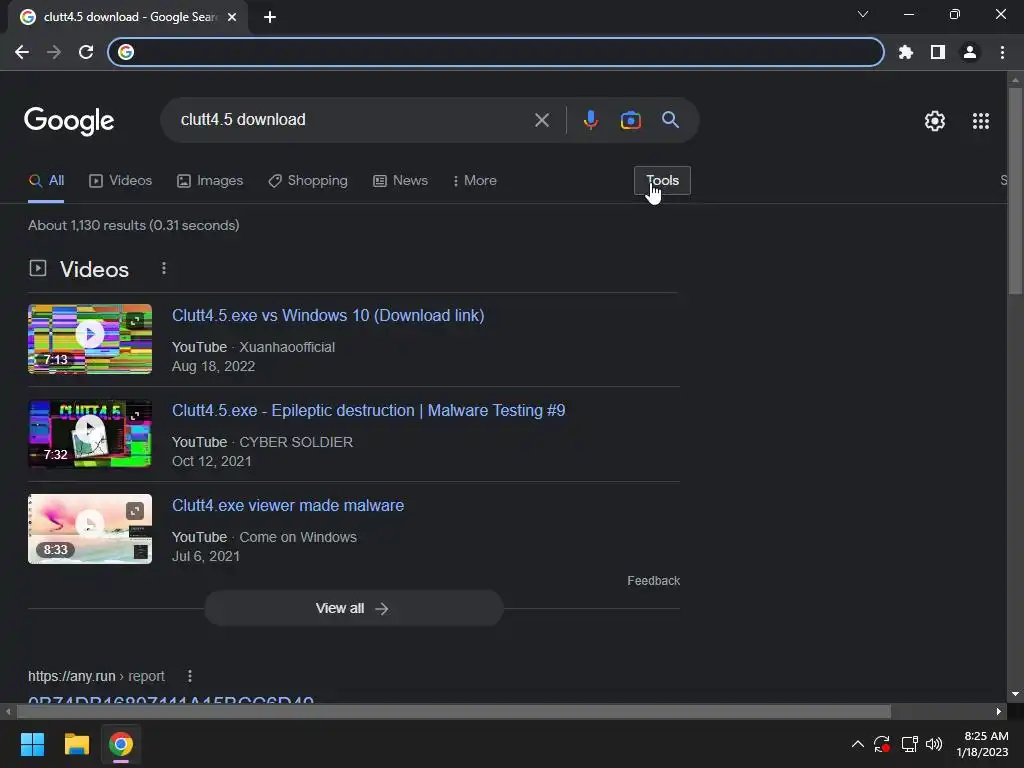Click the clutt4.5 download search field
1024x768 pixels.
tap(353, 120)
